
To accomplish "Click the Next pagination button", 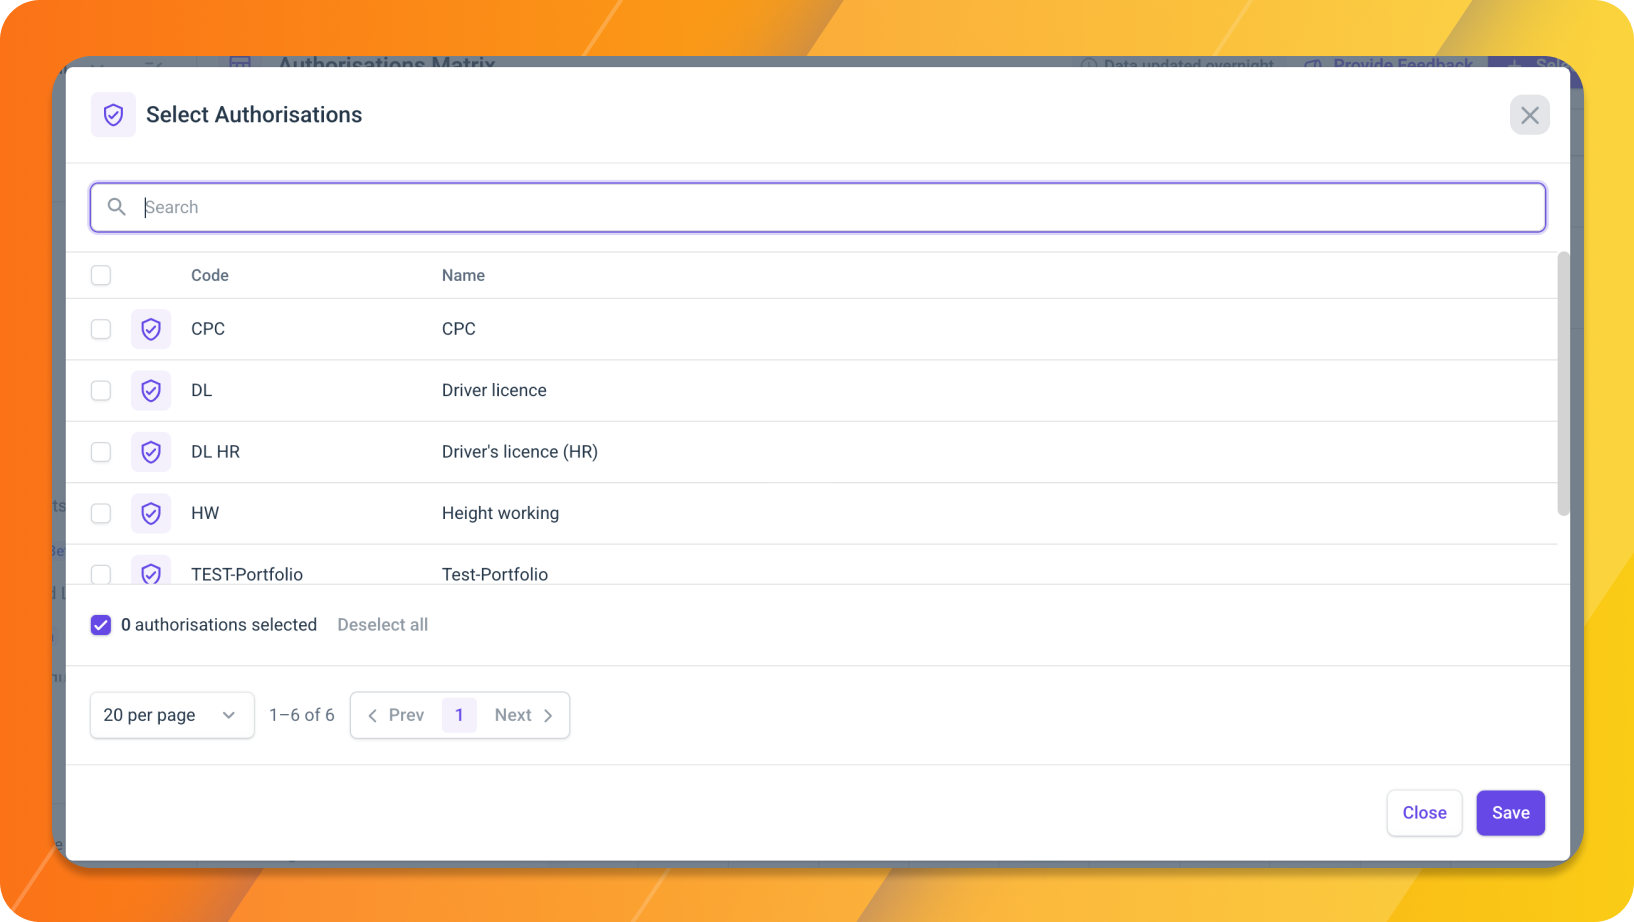I will click(x=523, y=715).
